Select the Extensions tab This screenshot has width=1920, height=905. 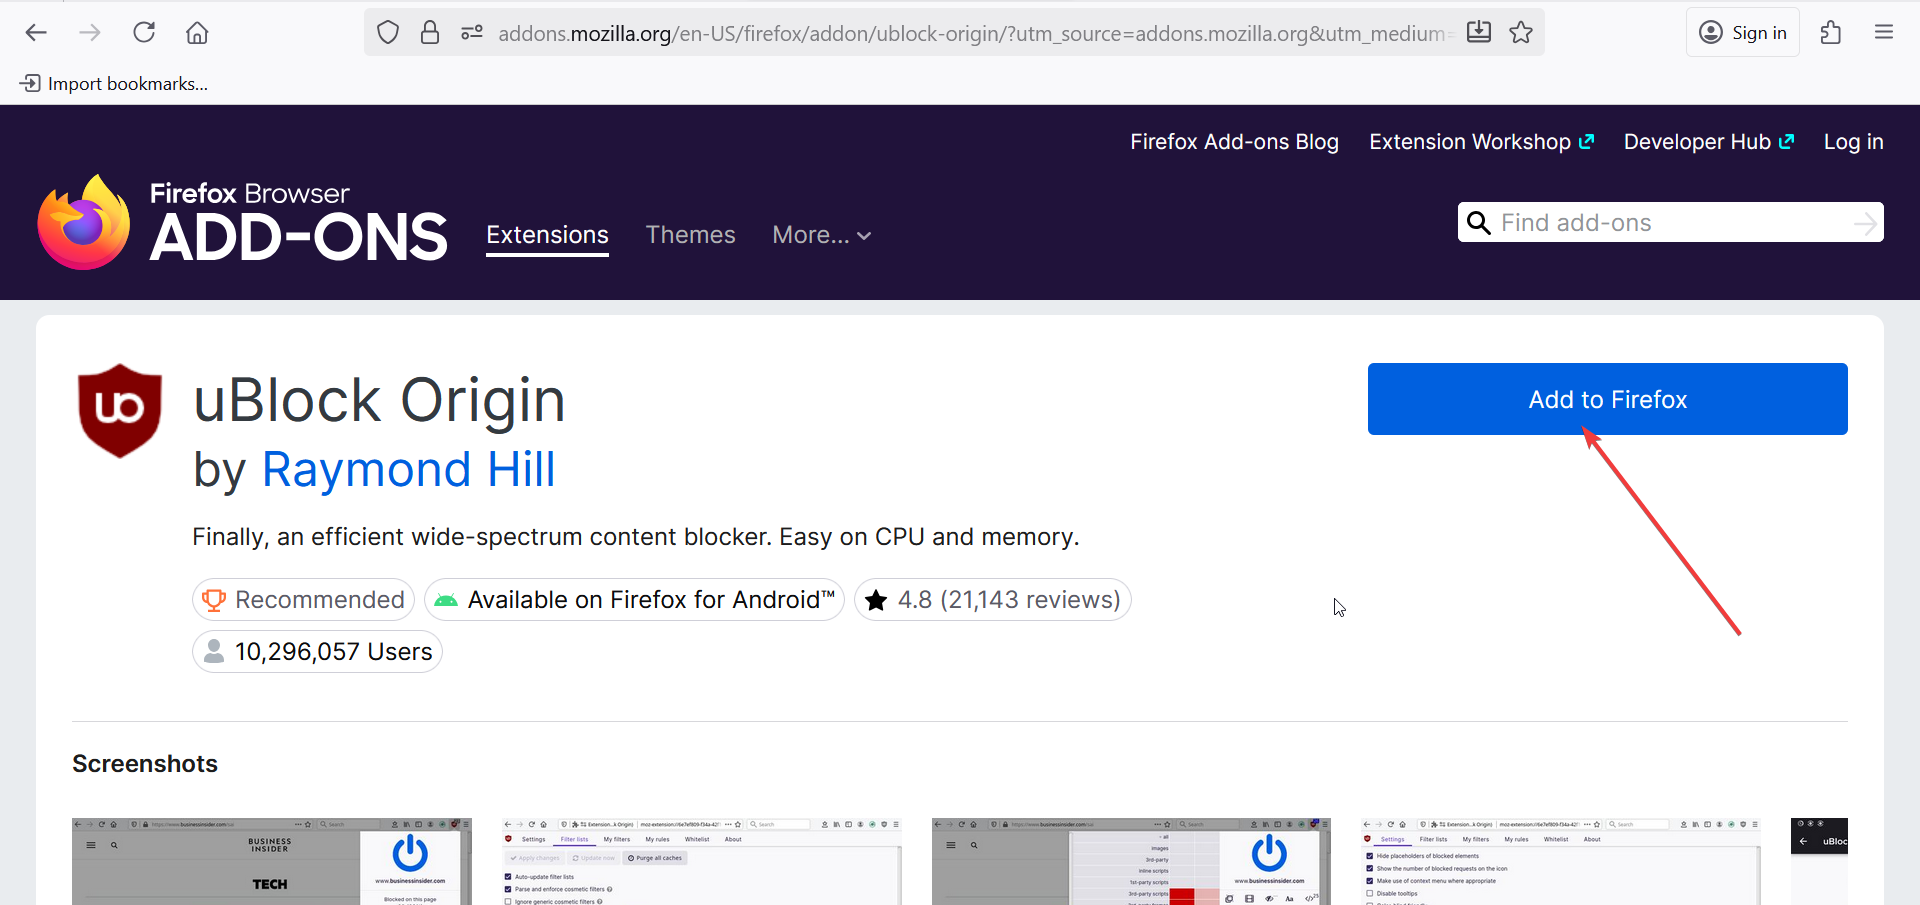(547, 235)
